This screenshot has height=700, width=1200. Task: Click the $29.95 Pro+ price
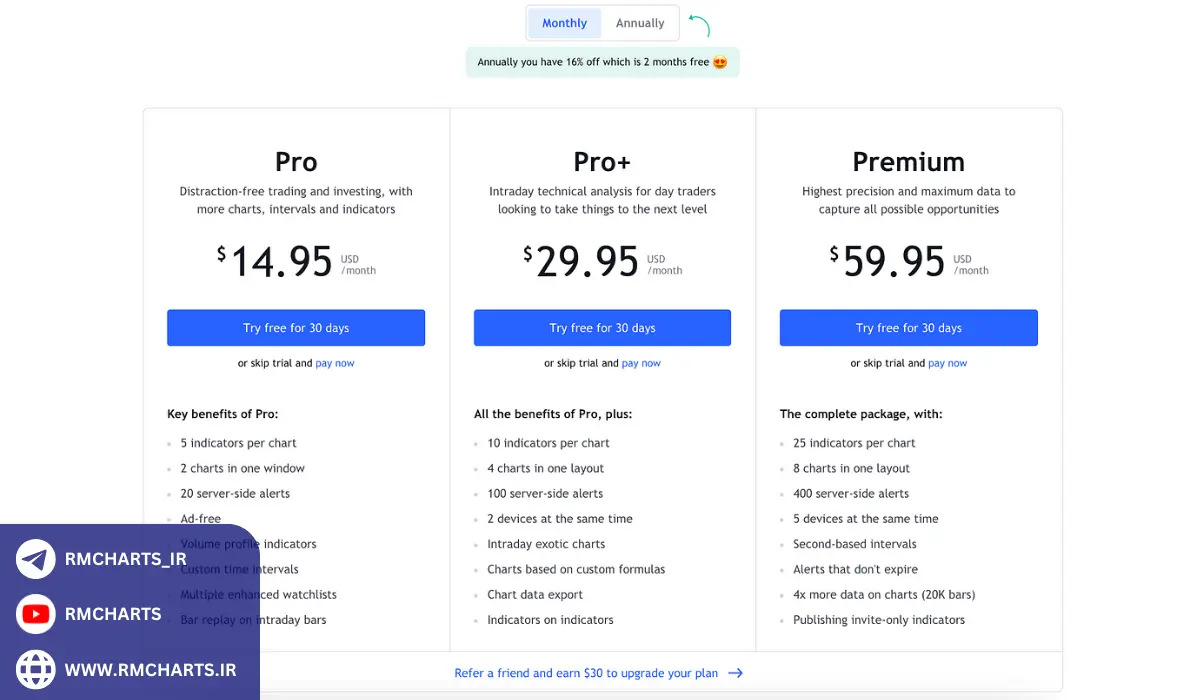pyautogui.click(x=588, y=262)
